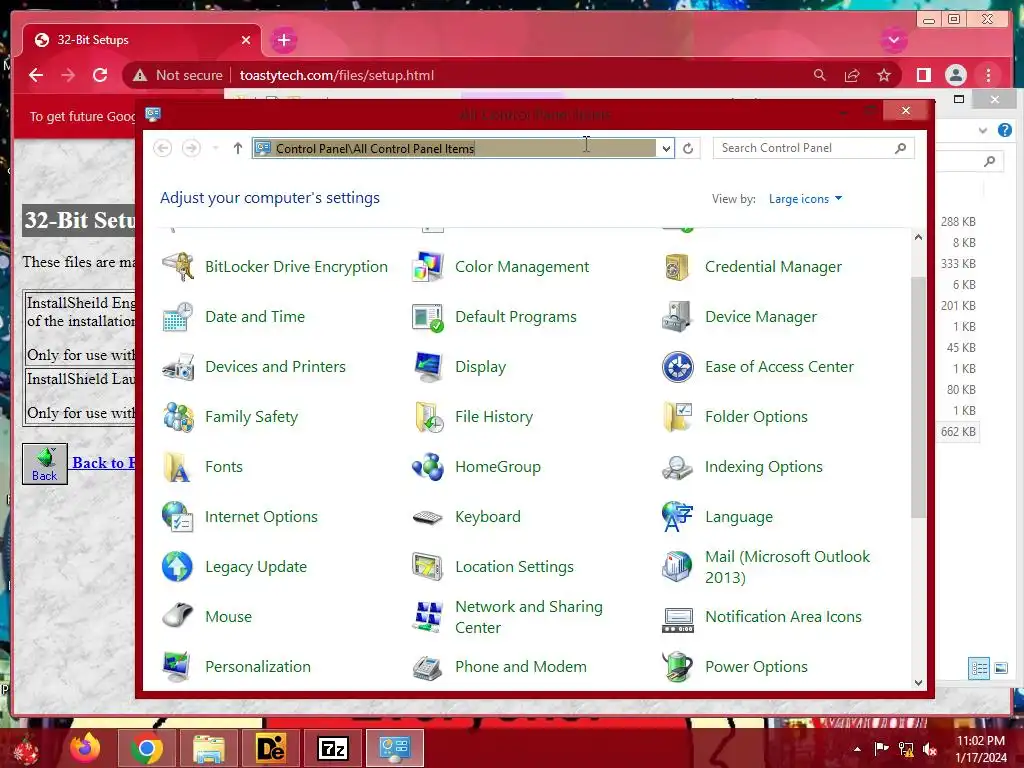Open Chrome profile avatar
This screenshot has width=1024, height=768.
coord(955,75)
